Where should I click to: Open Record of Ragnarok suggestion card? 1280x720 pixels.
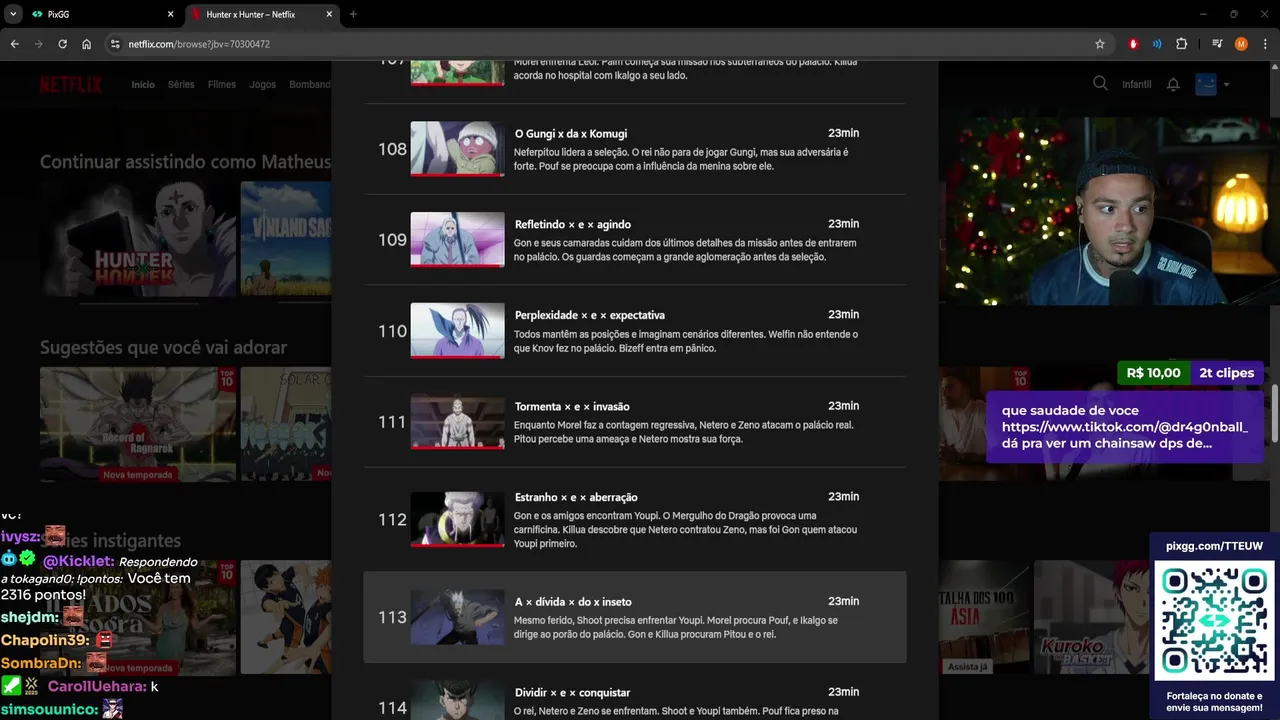(138, 424)
